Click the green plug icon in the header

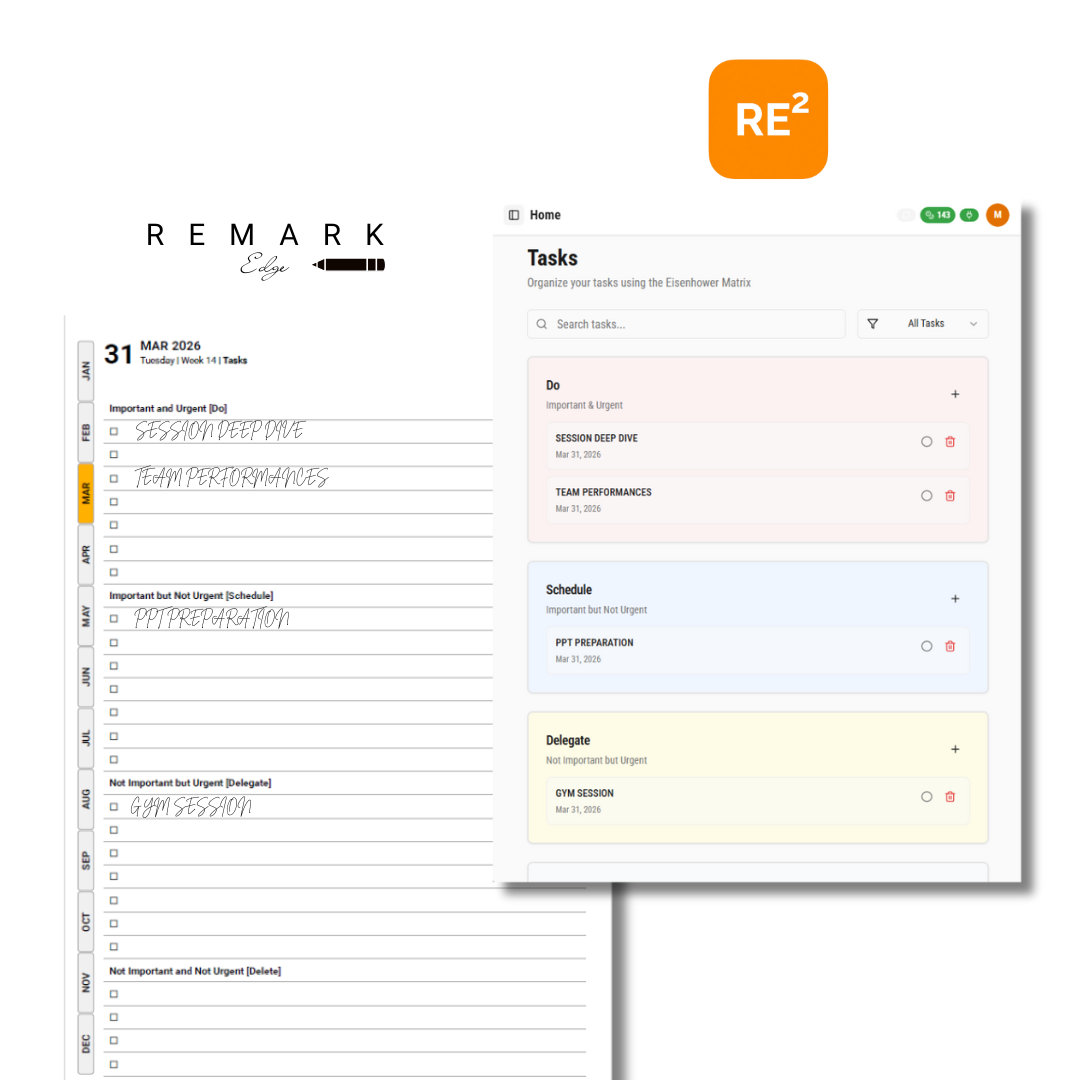[x=968, y=215]
